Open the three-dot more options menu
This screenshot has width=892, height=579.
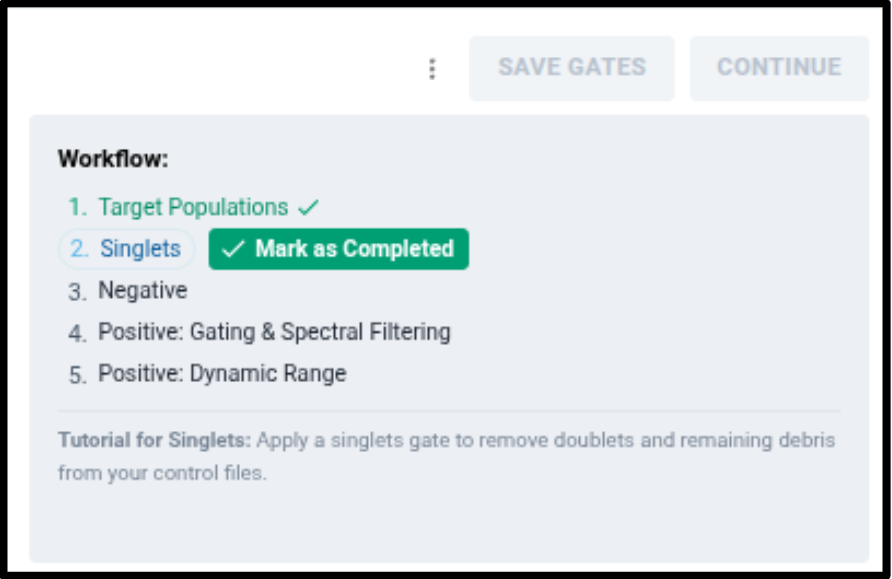432,68
